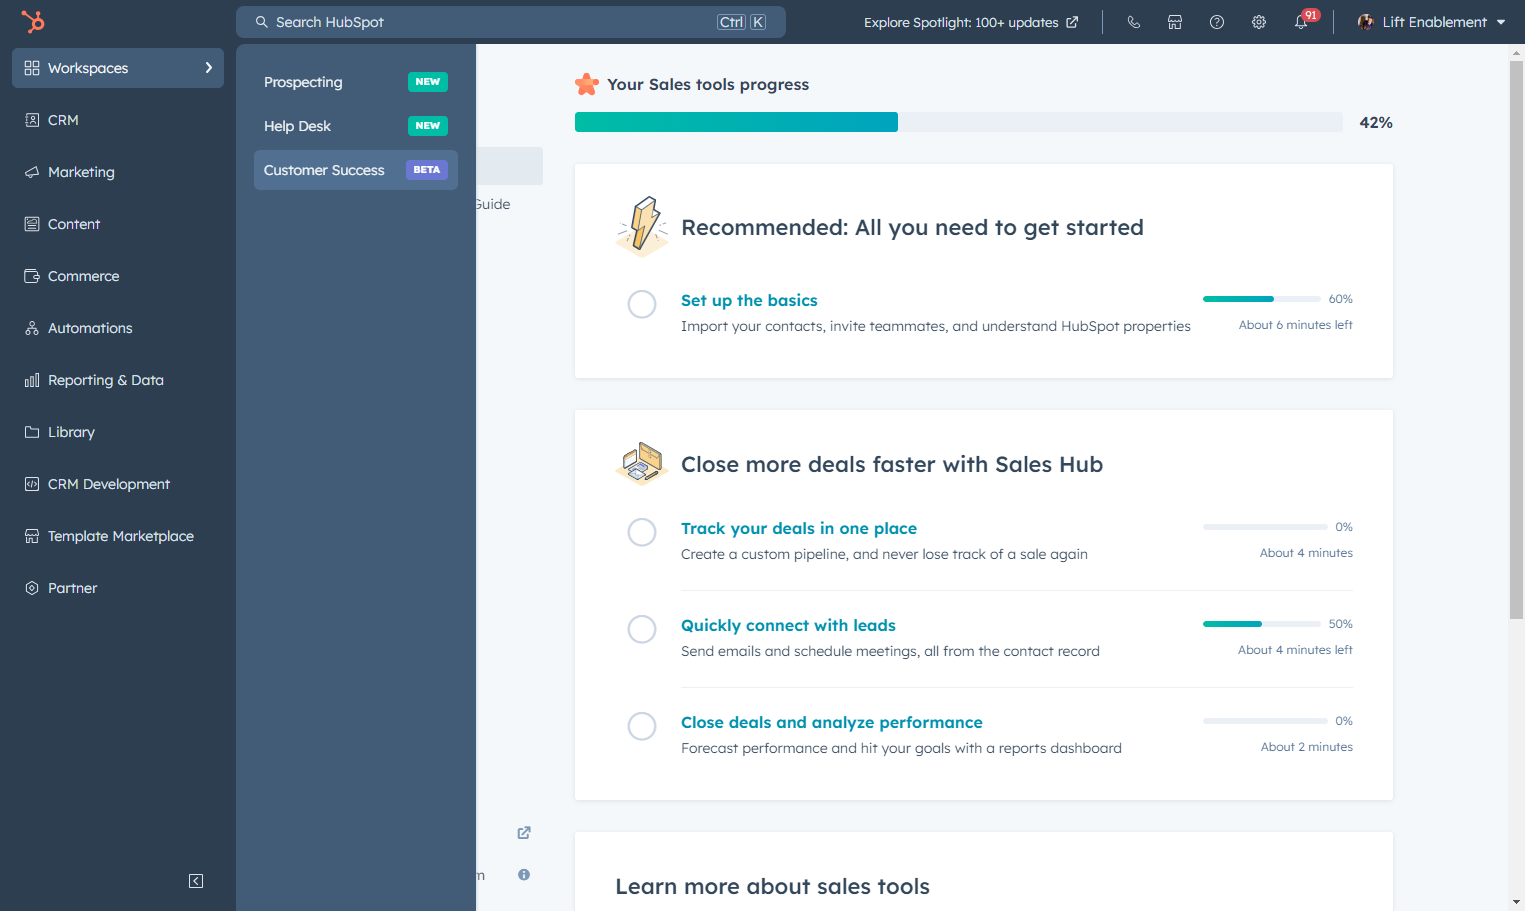The width and height of the screenshot is (1525, 911).
Task: Click the Reporting & Data chart icon
Action: click(32, 380)
